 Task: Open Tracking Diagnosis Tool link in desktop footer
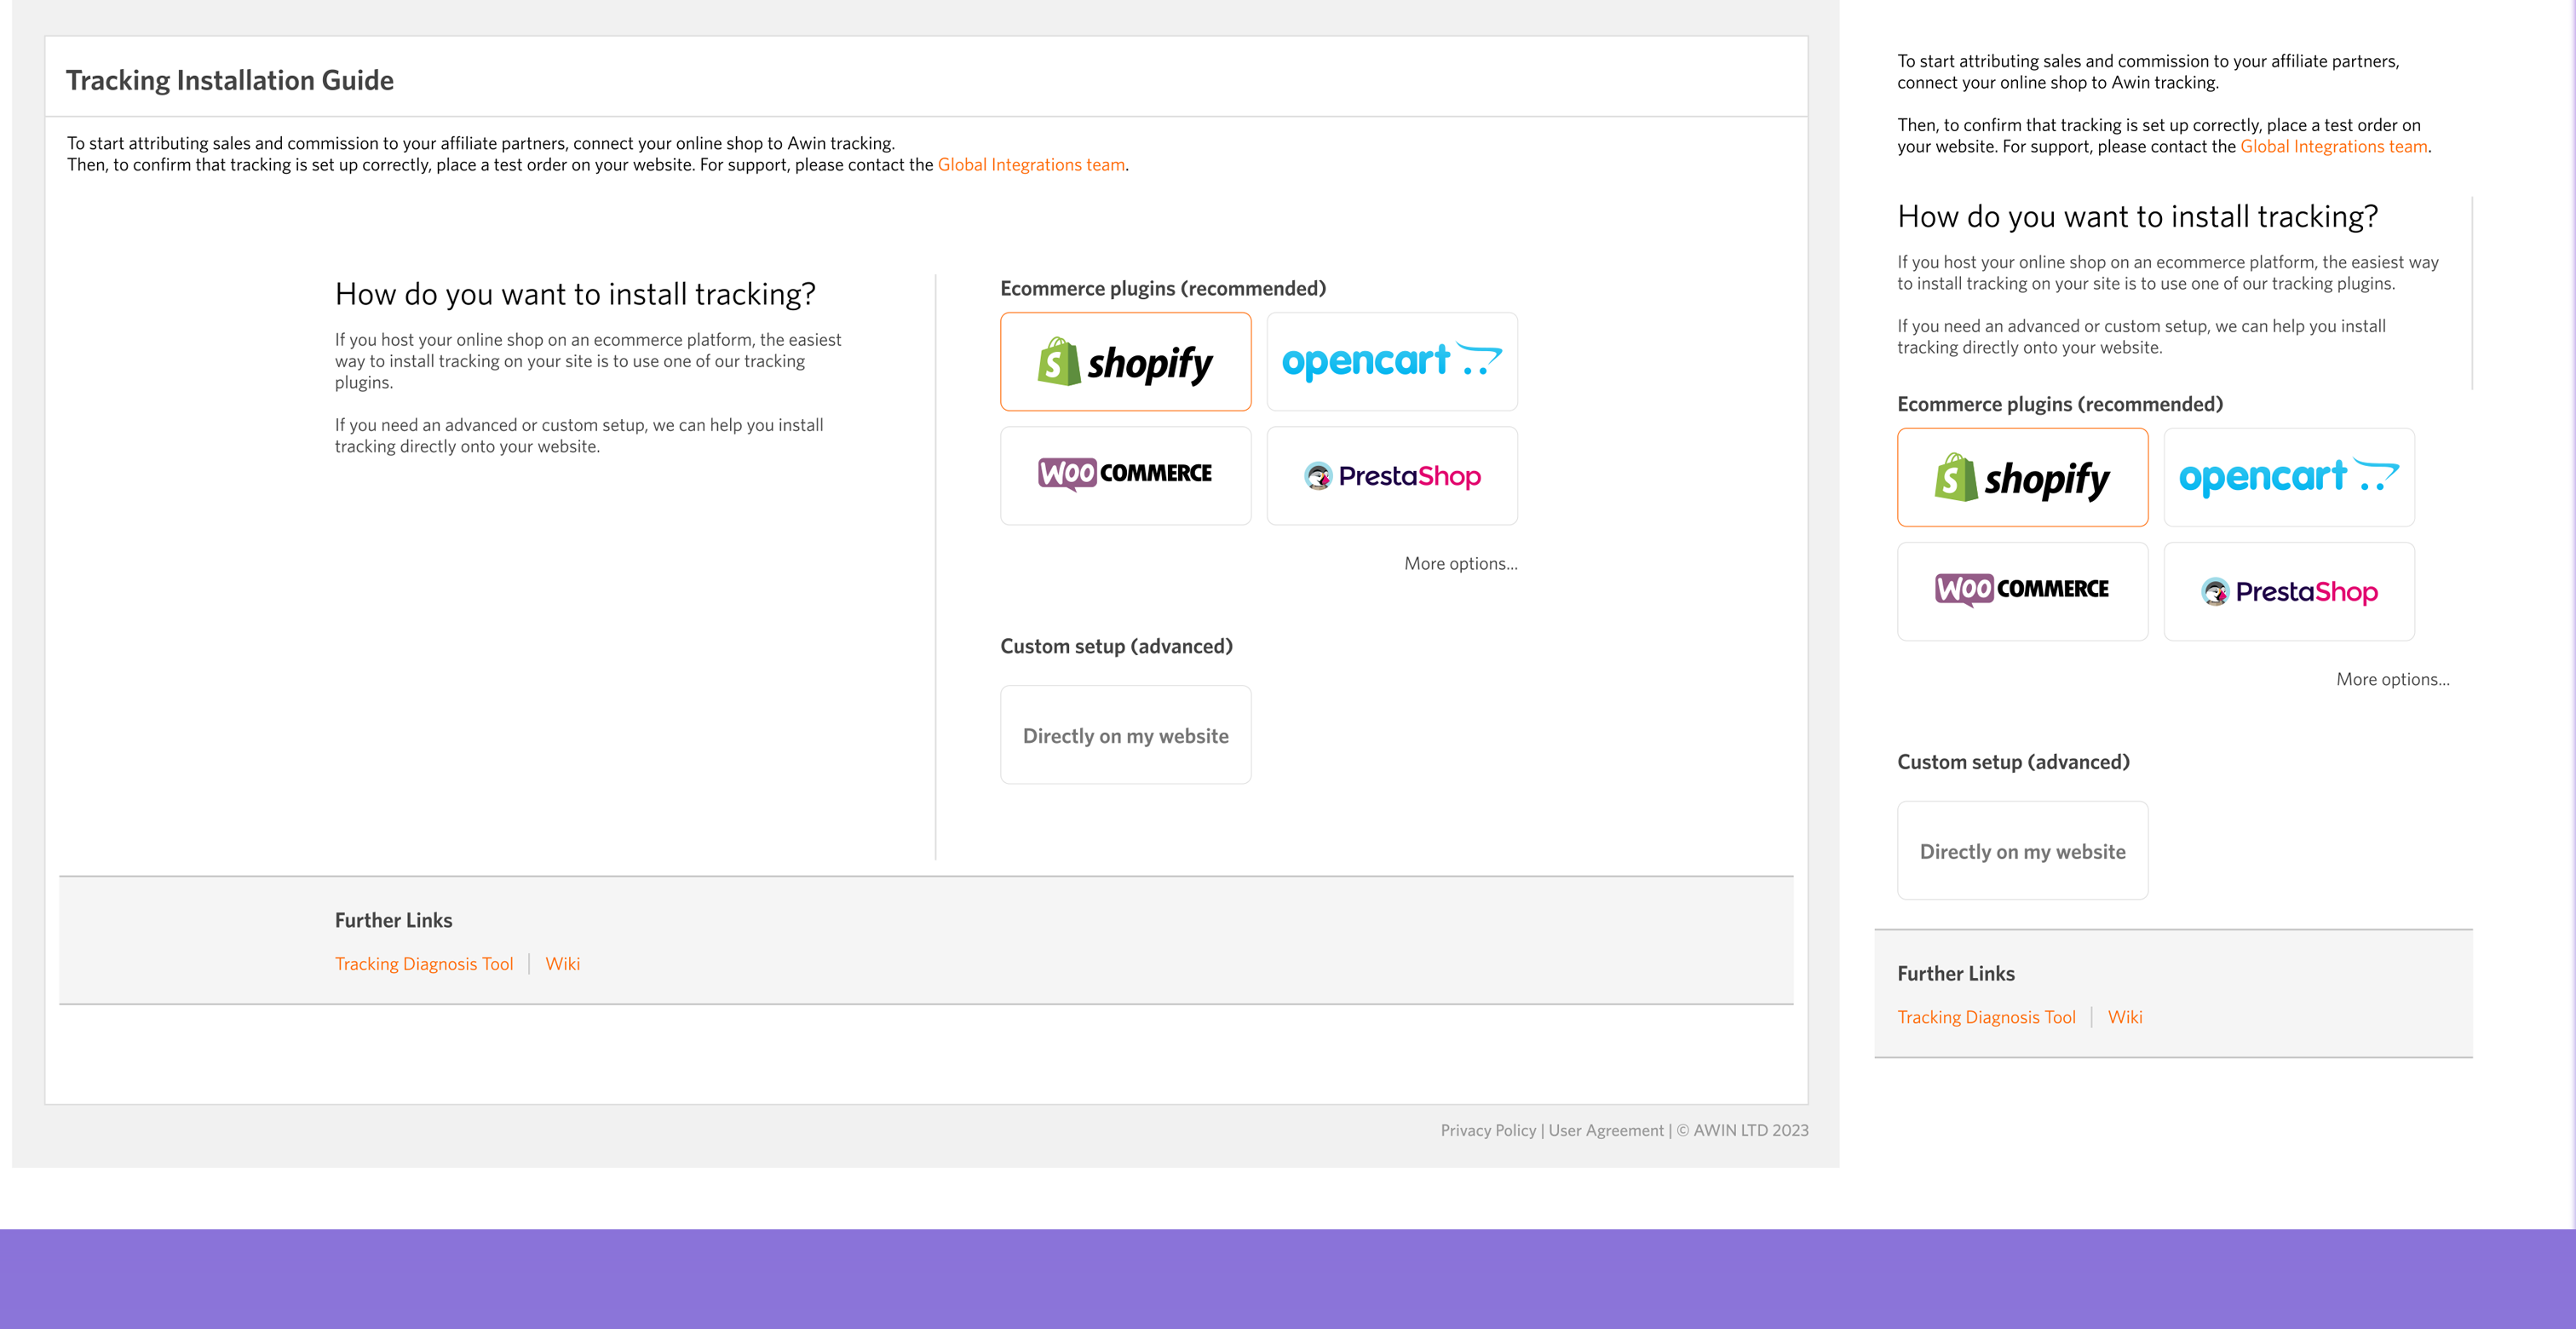pyautogui.click(x=423, y=963)
